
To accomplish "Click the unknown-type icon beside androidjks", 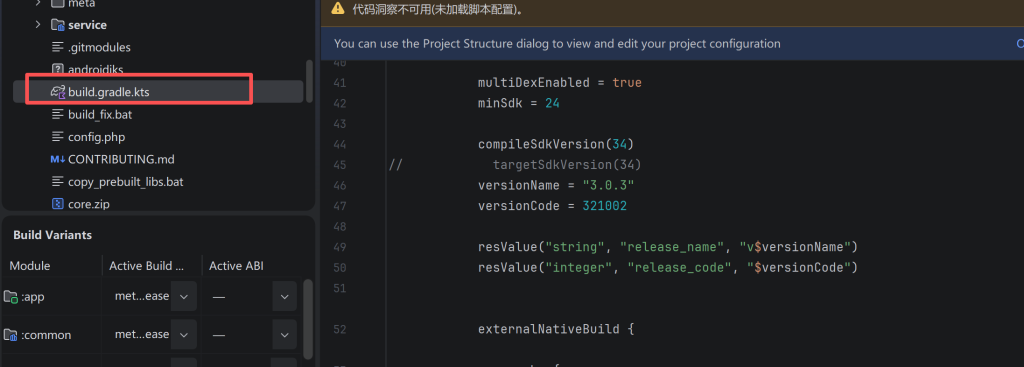I will pos(57,69).
